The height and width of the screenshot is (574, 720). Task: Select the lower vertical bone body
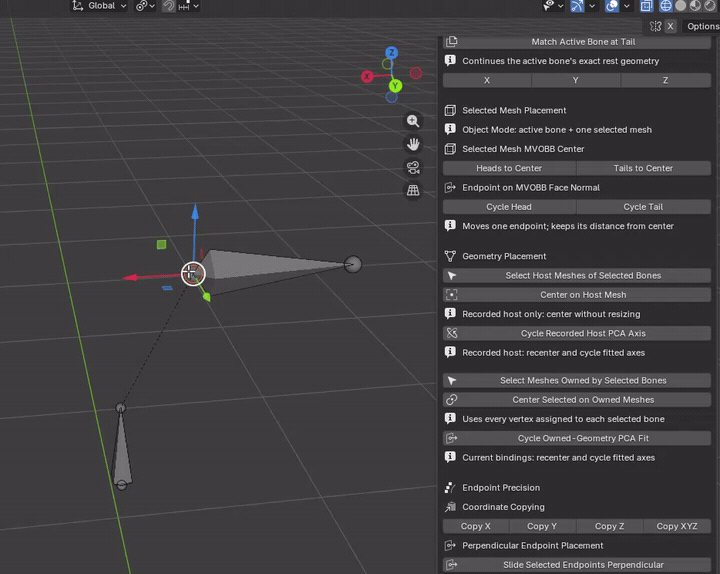[121, 452]
